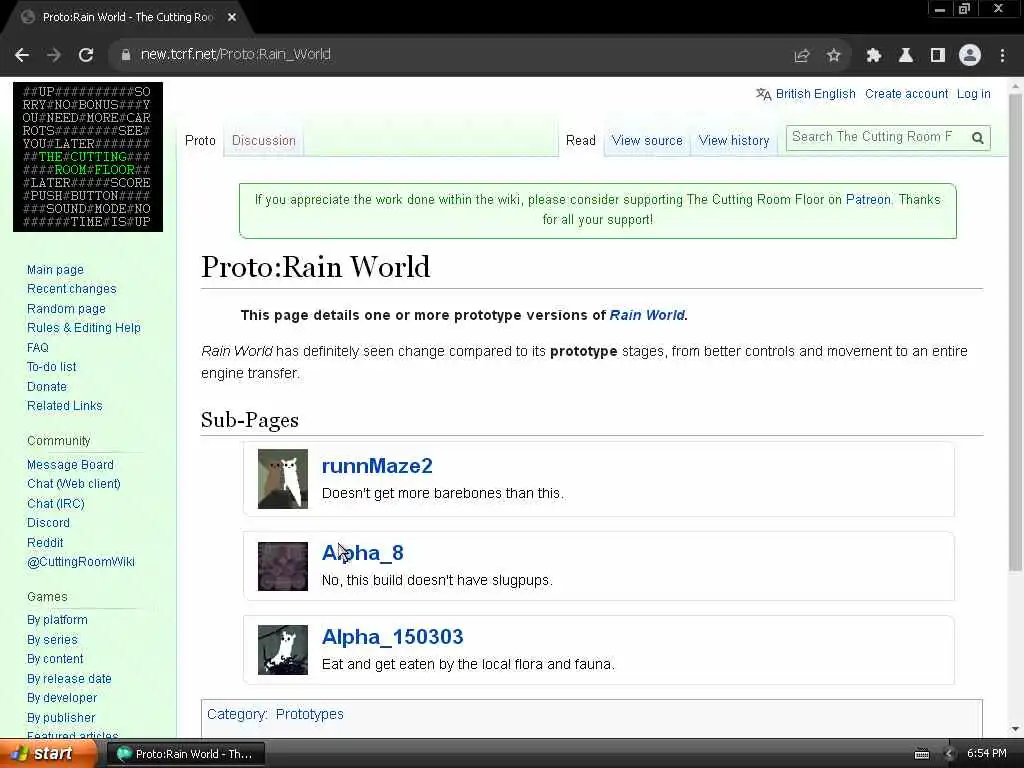The width and height of the screenshot is (1024, 768).
Task: Reload the page with the refresh icon
Action: pyautogui.click(x=86, y=55)
